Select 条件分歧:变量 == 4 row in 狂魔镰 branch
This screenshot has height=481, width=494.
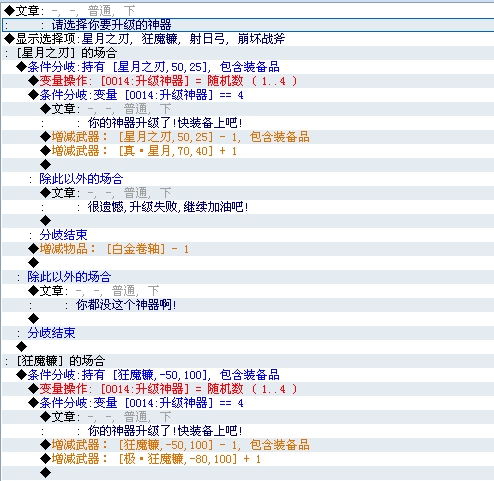click(248, 403)
